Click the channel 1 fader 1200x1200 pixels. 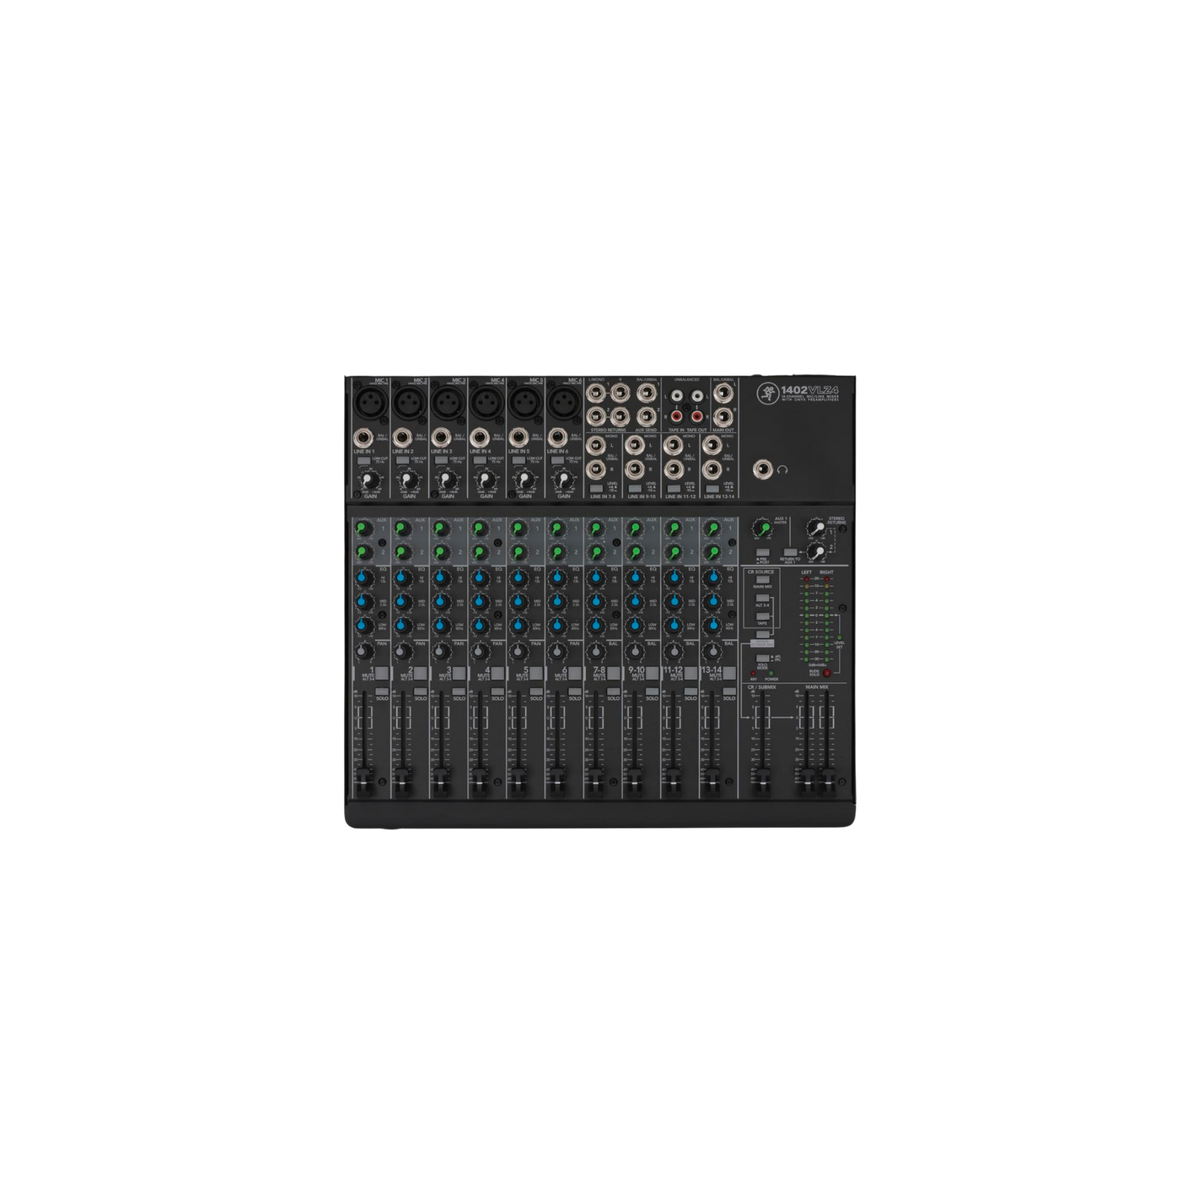[364, 781]
